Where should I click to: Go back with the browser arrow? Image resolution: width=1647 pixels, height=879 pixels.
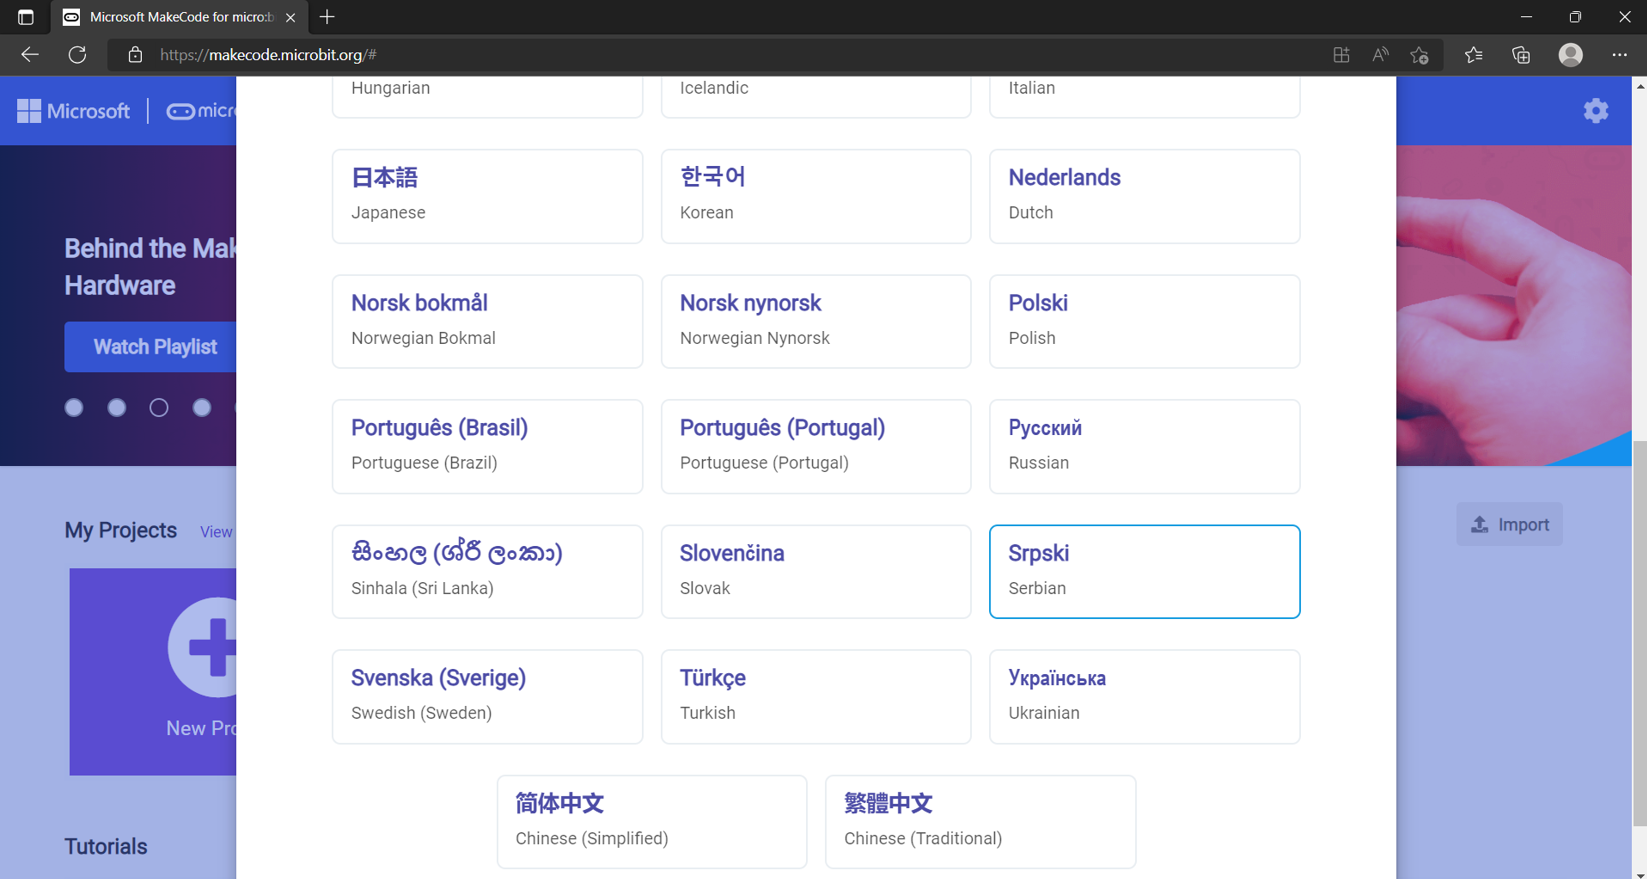[x=30, y=55]
